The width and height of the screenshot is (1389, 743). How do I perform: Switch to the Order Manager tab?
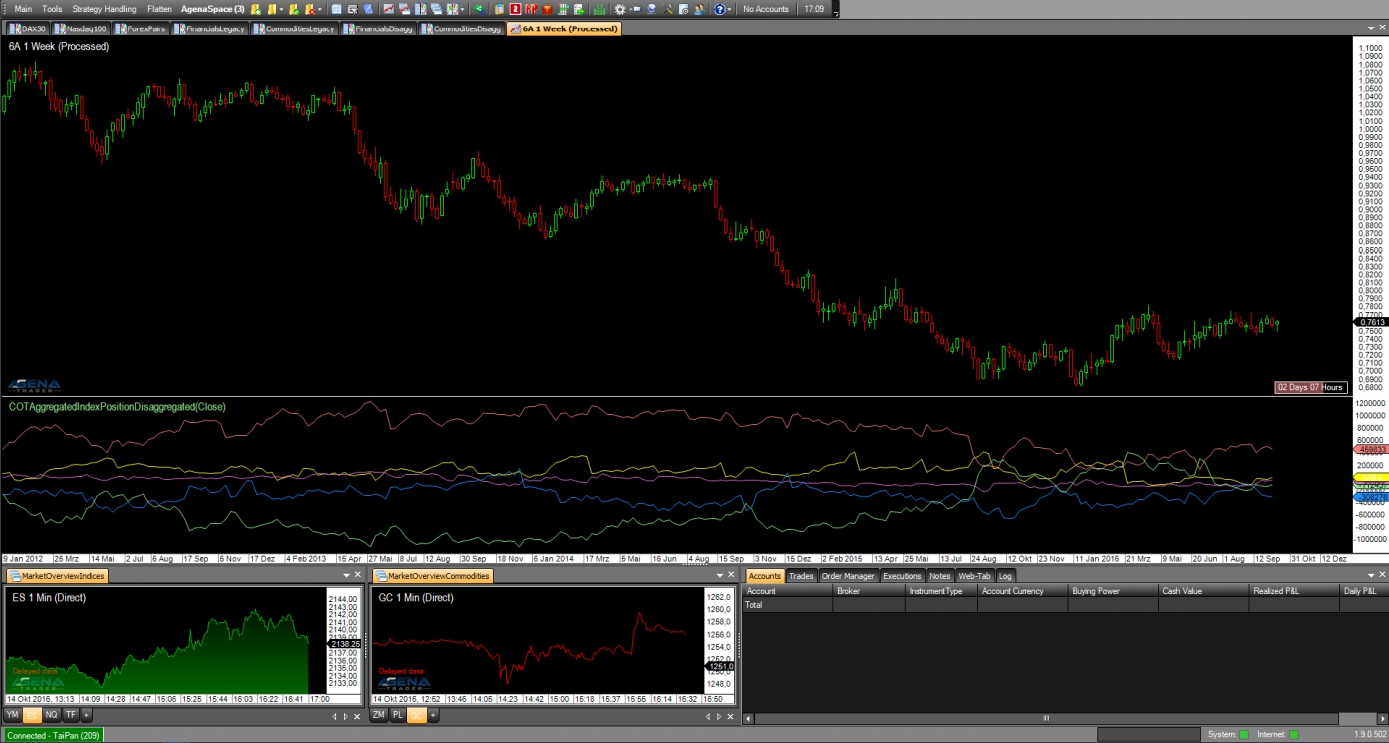848,576
